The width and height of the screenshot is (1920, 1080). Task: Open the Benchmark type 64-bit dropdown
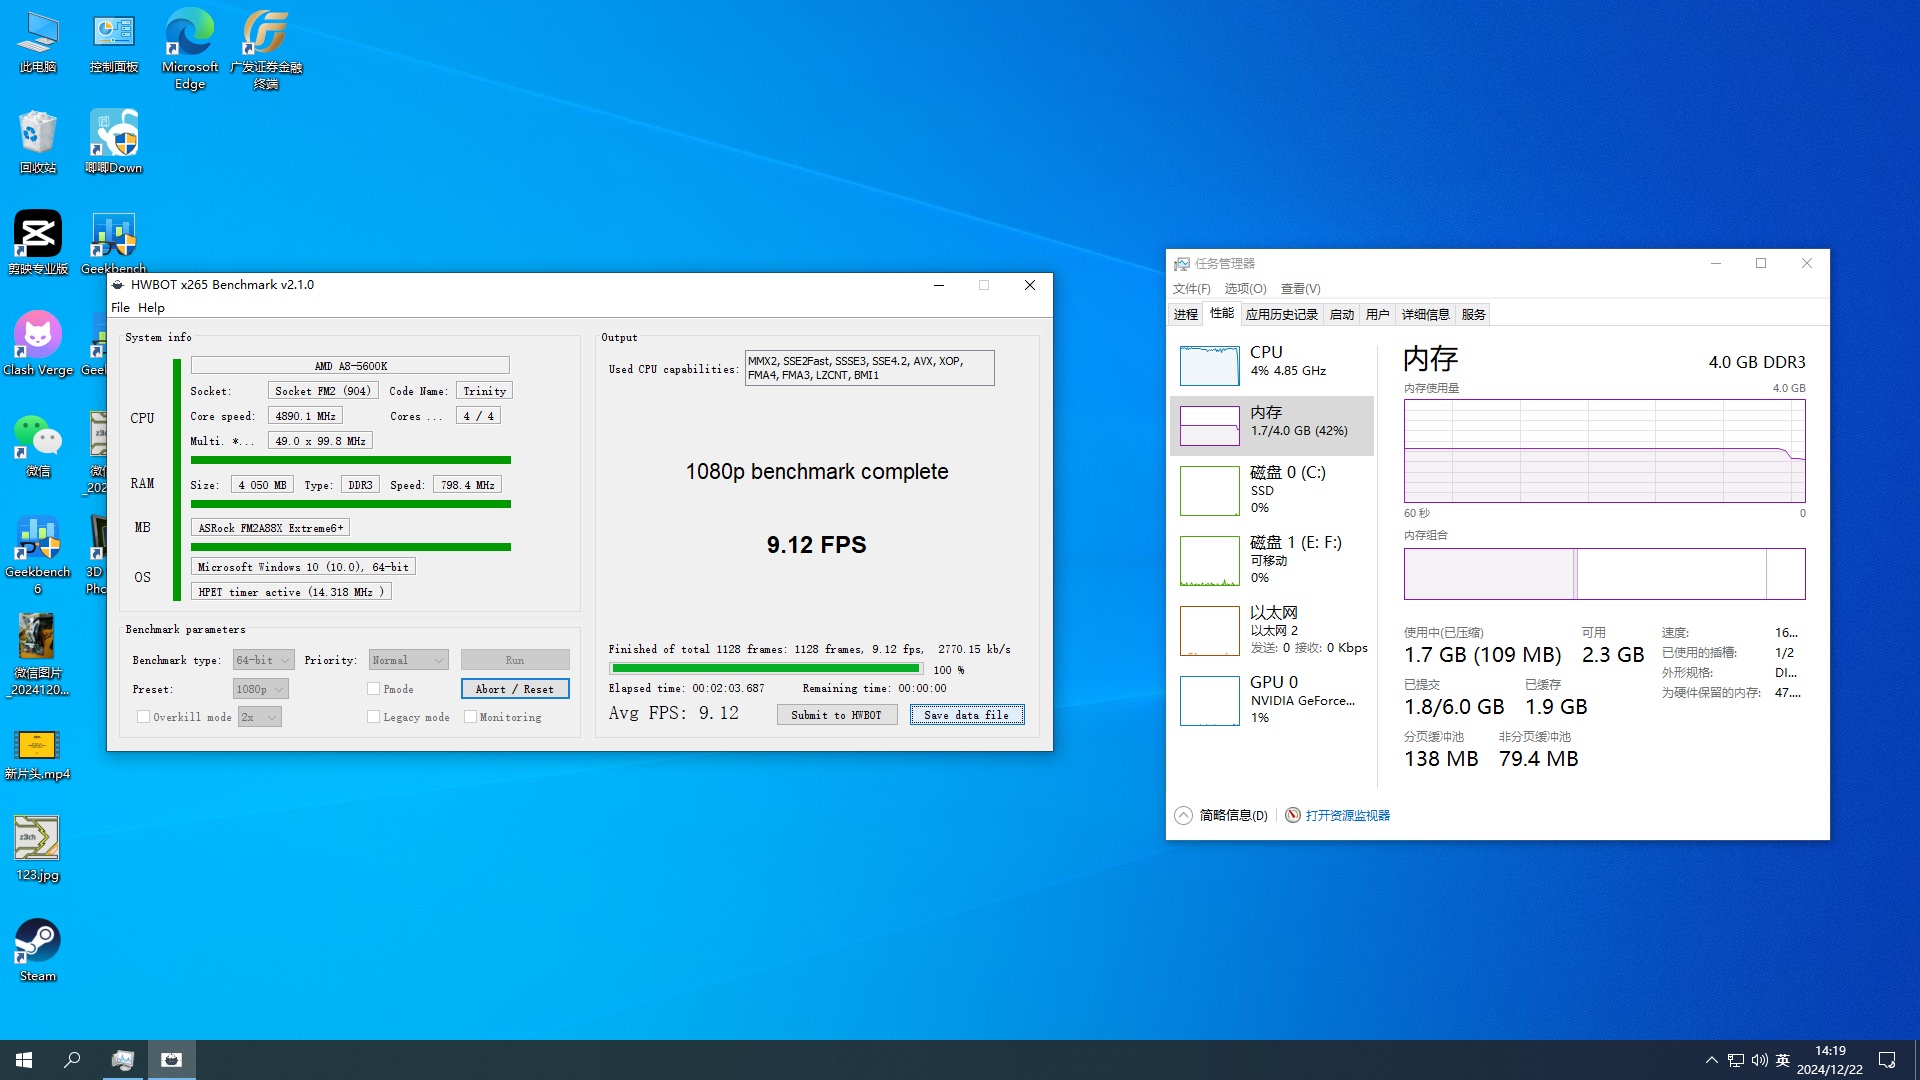pos(263,660)
